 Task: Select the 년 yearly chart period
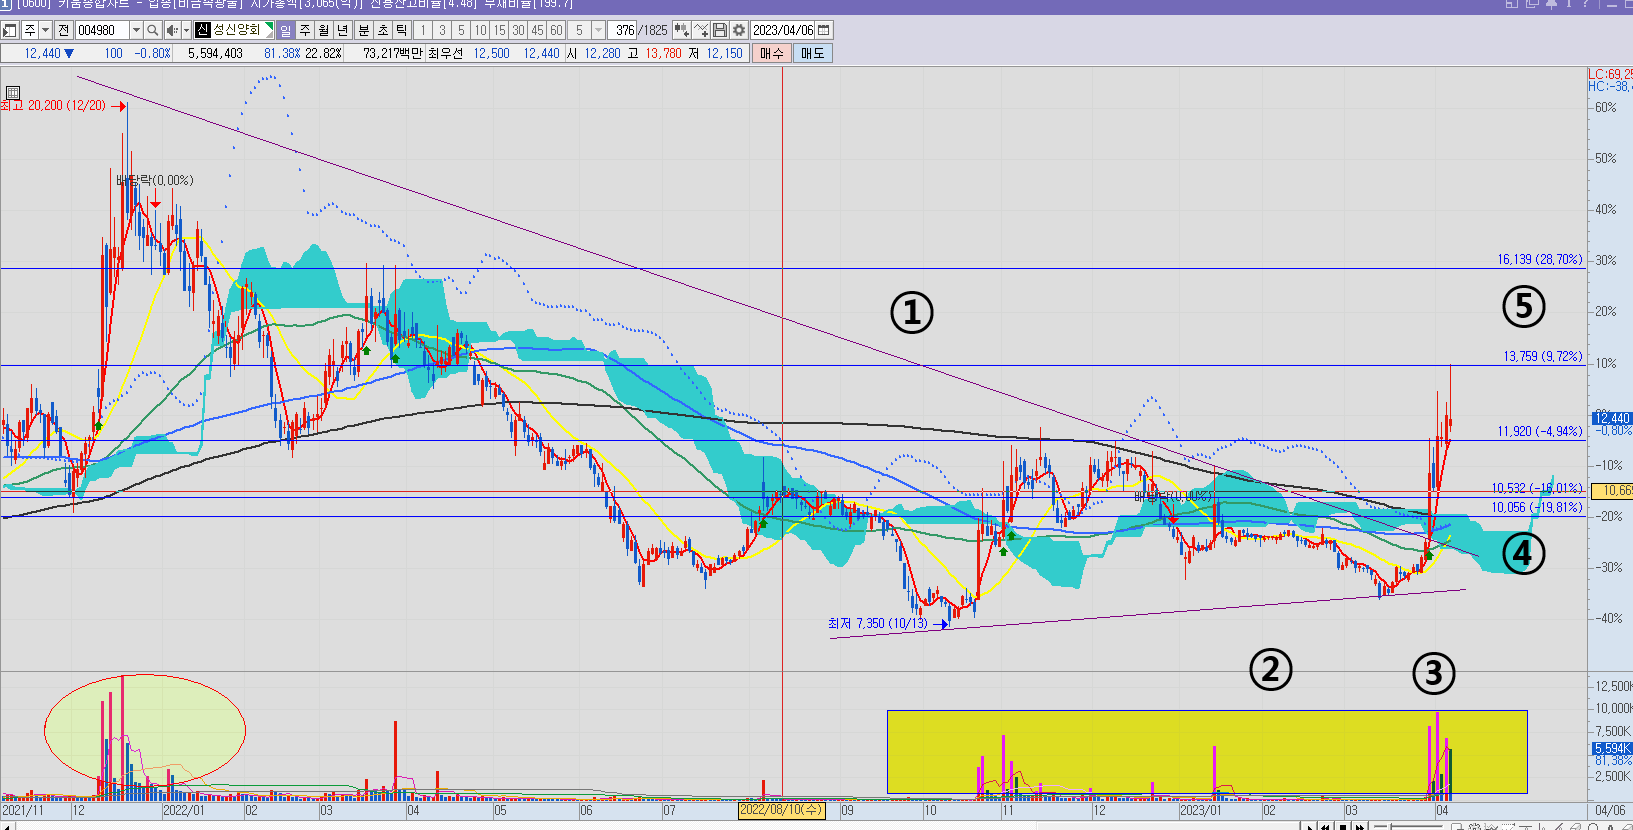pyautogui.click(x=342, y=30)
